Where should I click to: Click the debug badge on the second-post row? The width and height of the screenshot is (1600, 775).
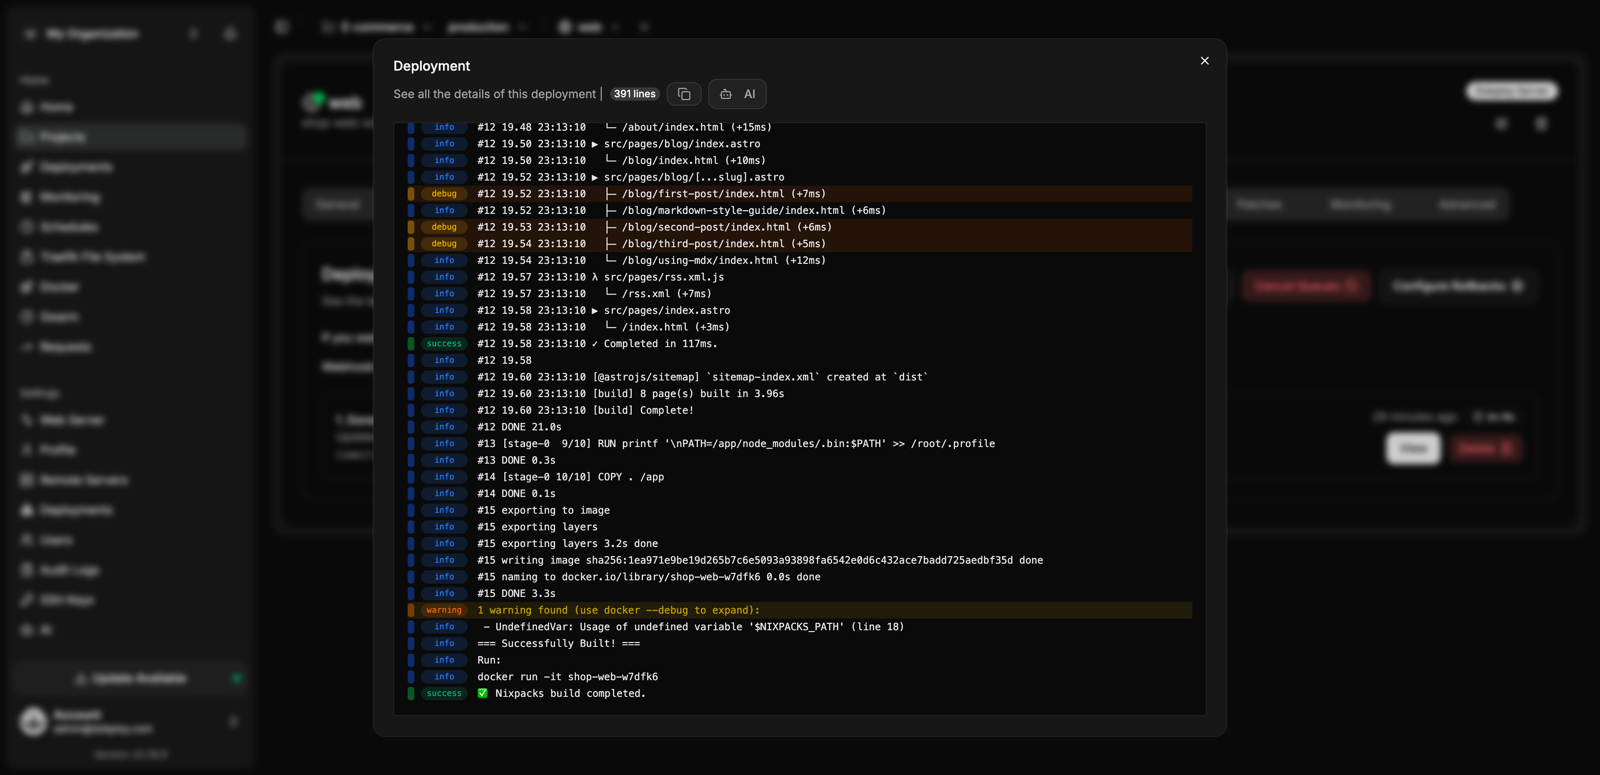[444, 227]
